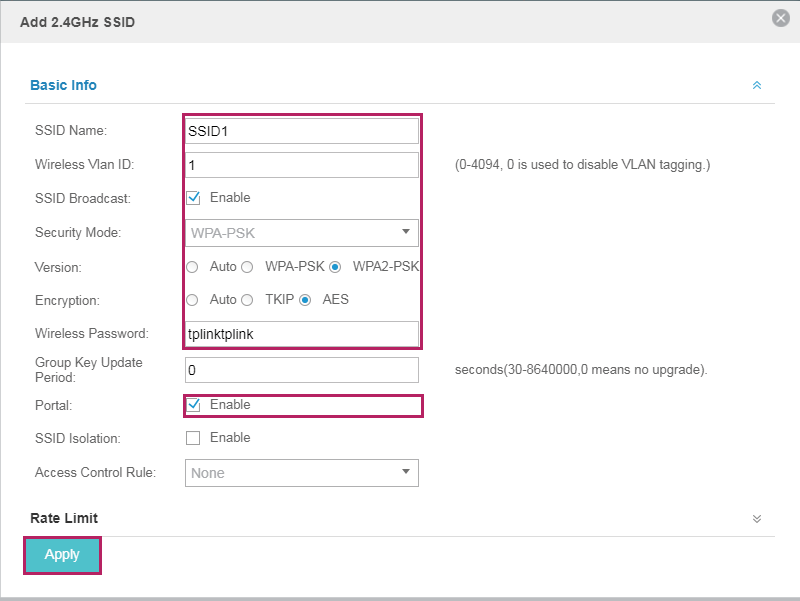Click the Rate Limit section header
The height and width of the screenshot is (601, 800).
coord(64,518)
